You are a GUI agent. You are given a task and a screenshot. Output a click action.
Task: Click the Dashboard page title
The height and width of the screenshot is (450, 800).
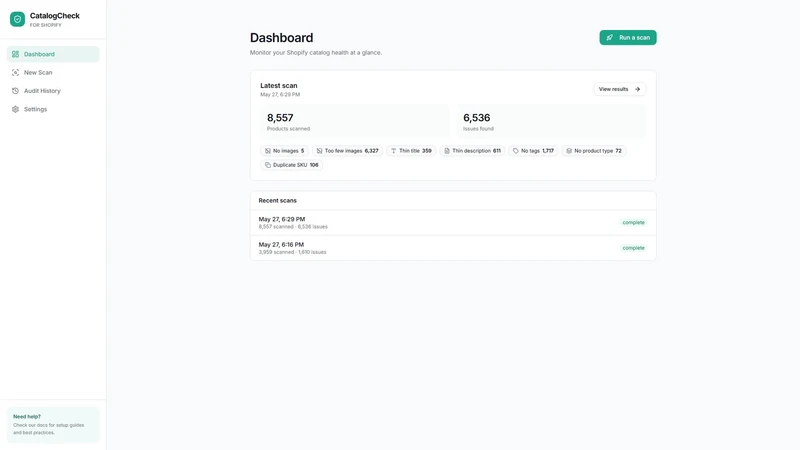coord(282,38)
